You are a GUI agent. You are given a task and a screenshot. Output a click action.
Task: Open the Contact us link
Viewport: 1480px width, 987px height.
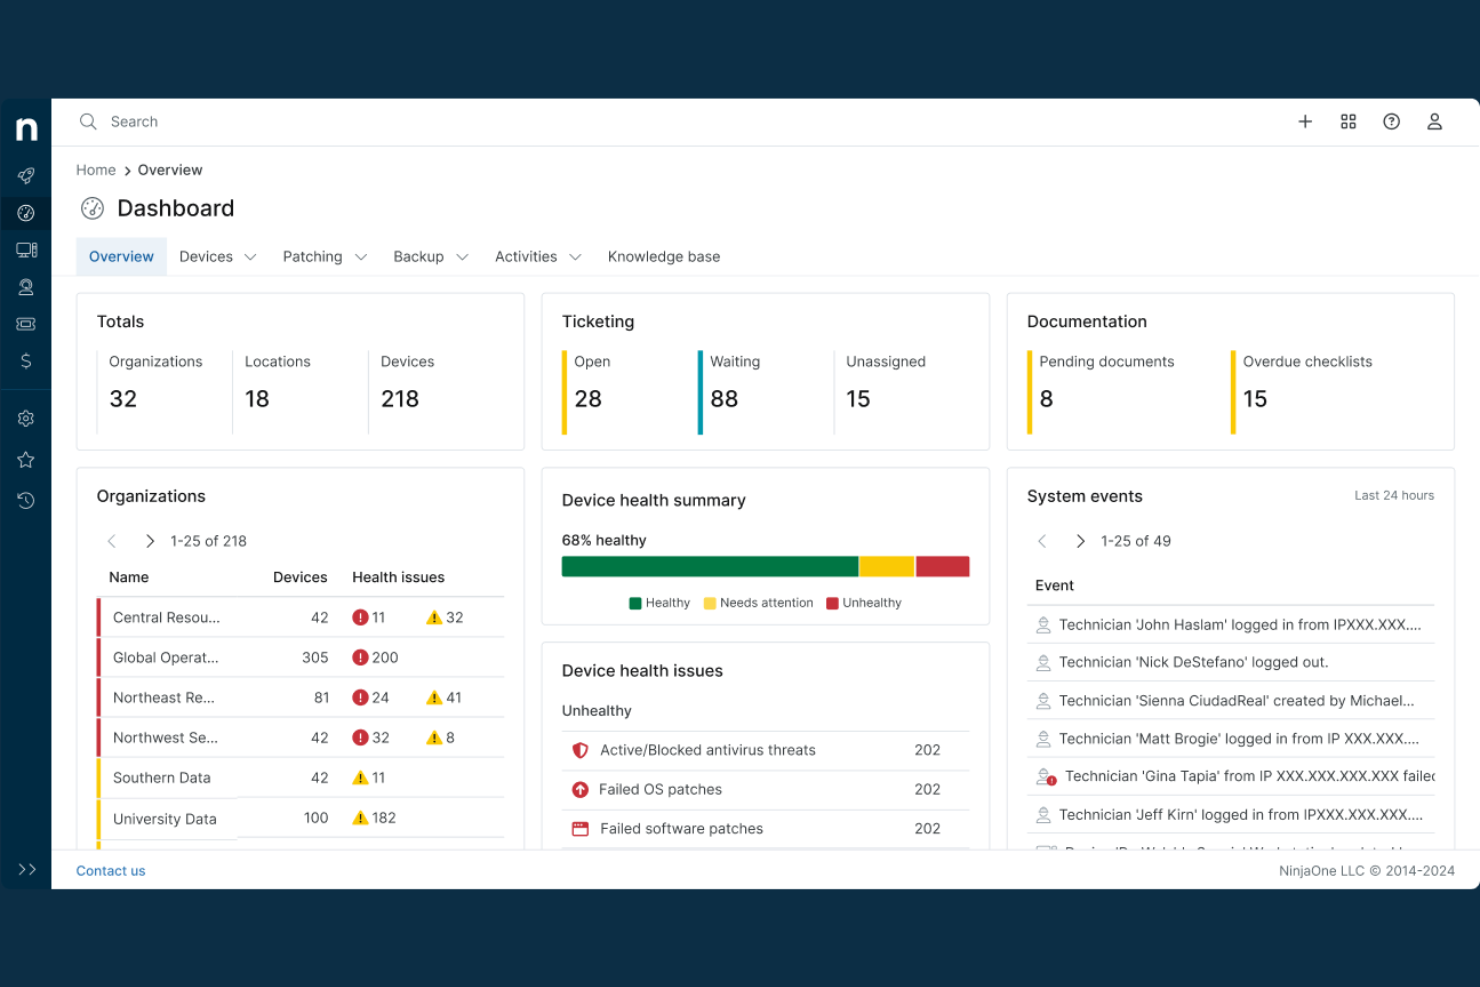(x=111, y=871)
